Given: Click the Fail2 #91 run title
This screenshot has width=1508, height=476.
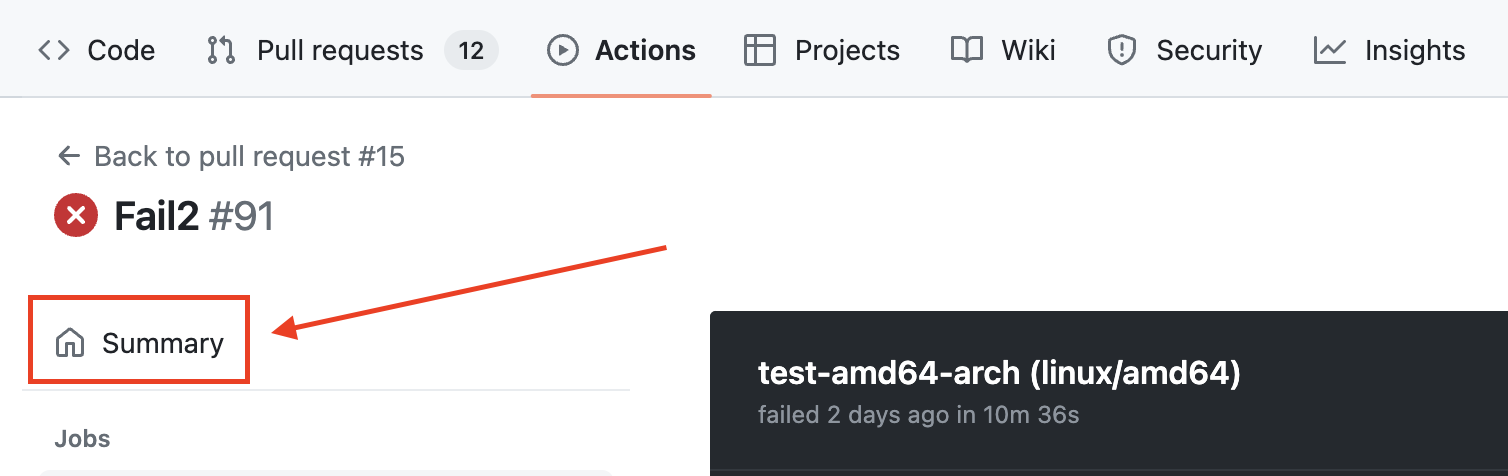Looking at the screenshot, I should click(194, 216).
